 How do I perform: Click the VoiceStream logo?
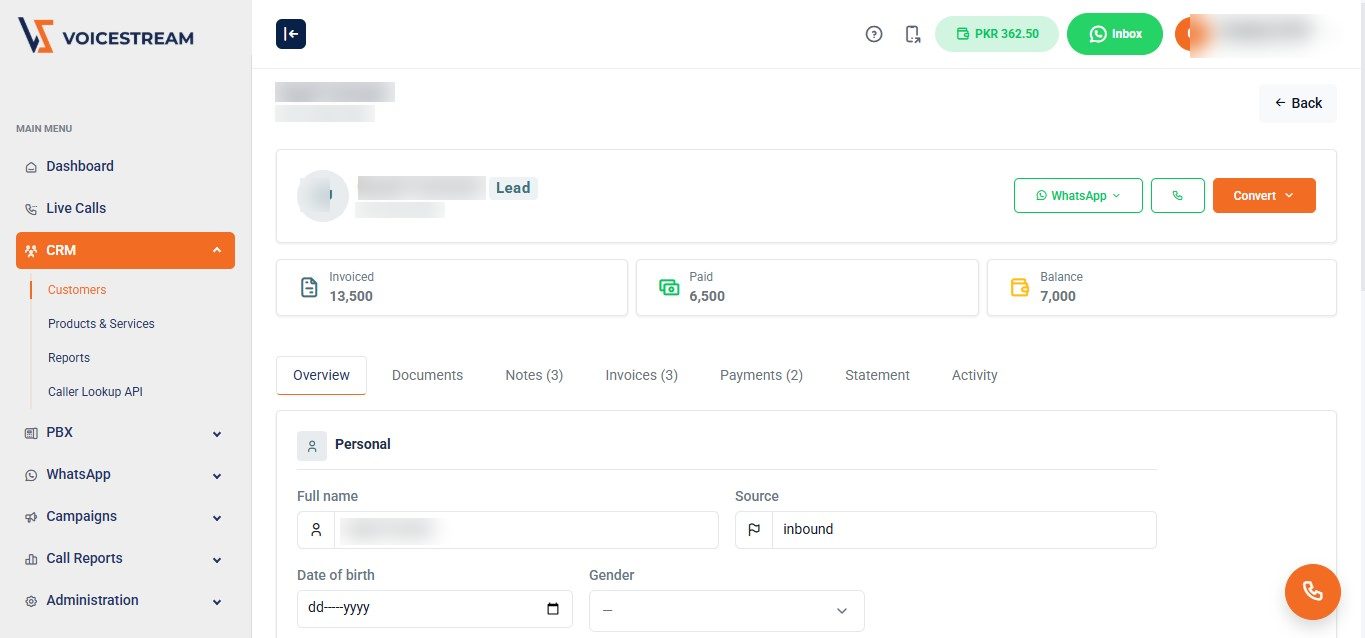click(x=106, y=36)
